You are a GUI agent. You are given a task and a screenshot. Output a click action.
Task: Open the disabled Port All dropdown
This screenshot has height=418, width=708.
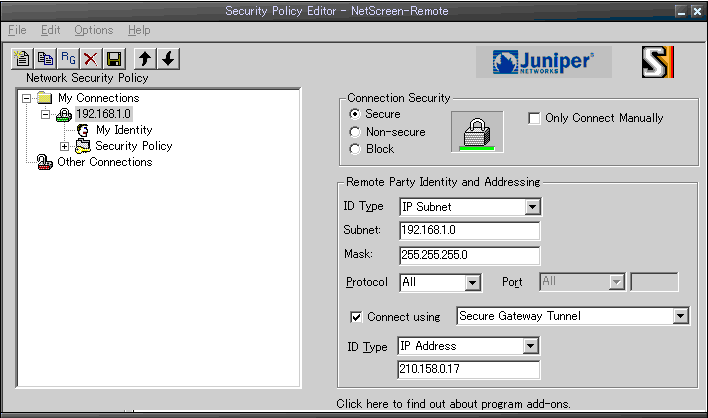click(x=616, y=282)
